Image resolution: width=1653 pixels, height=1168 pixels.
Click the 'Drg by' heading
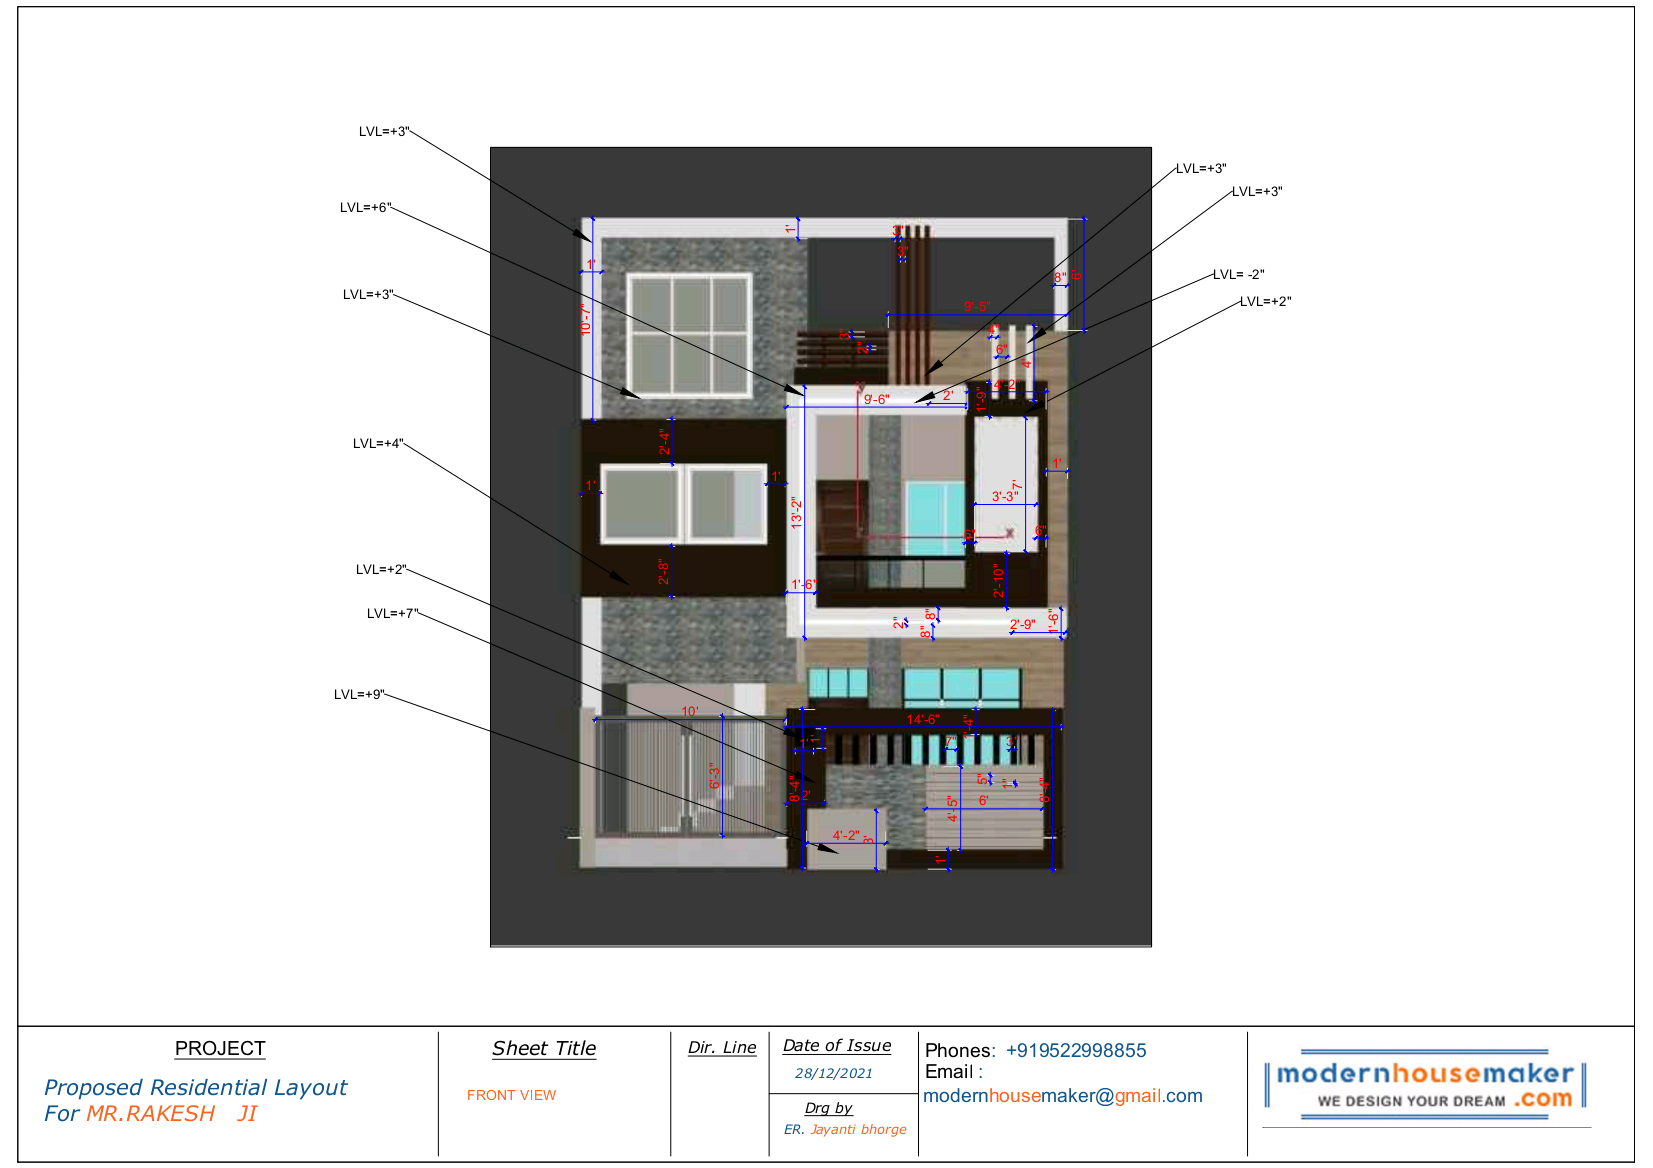coord(829,1108)
